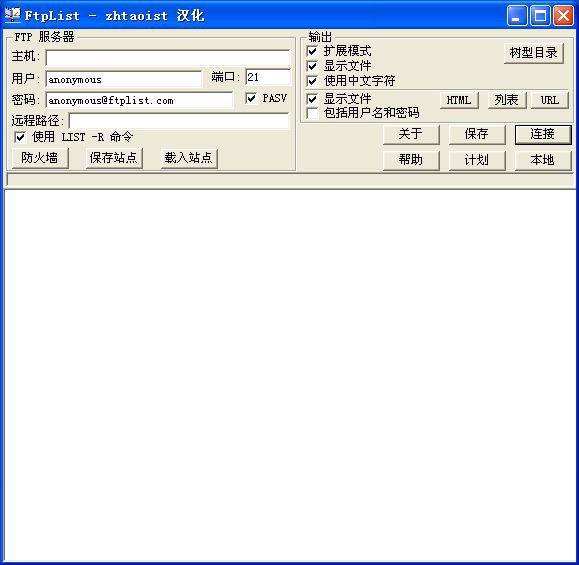
Task: Click the FtpList title bar app icon
Action: click(12, 15)
